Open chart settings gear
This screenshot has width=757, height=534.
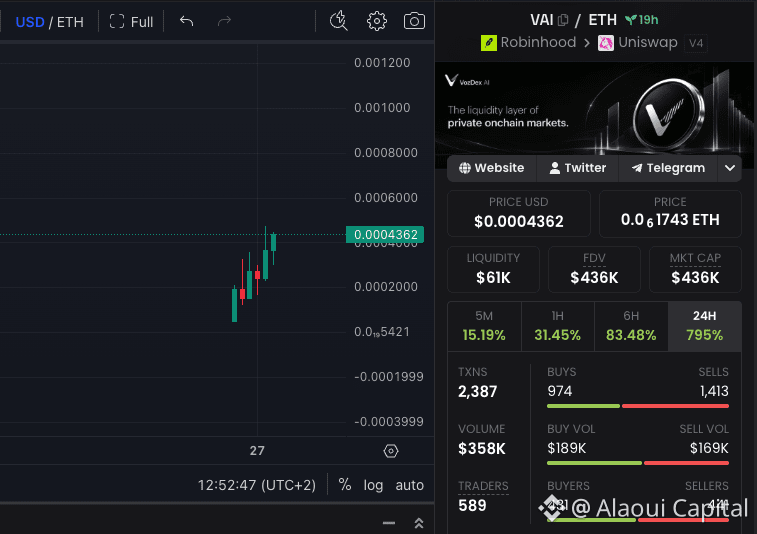377,21
